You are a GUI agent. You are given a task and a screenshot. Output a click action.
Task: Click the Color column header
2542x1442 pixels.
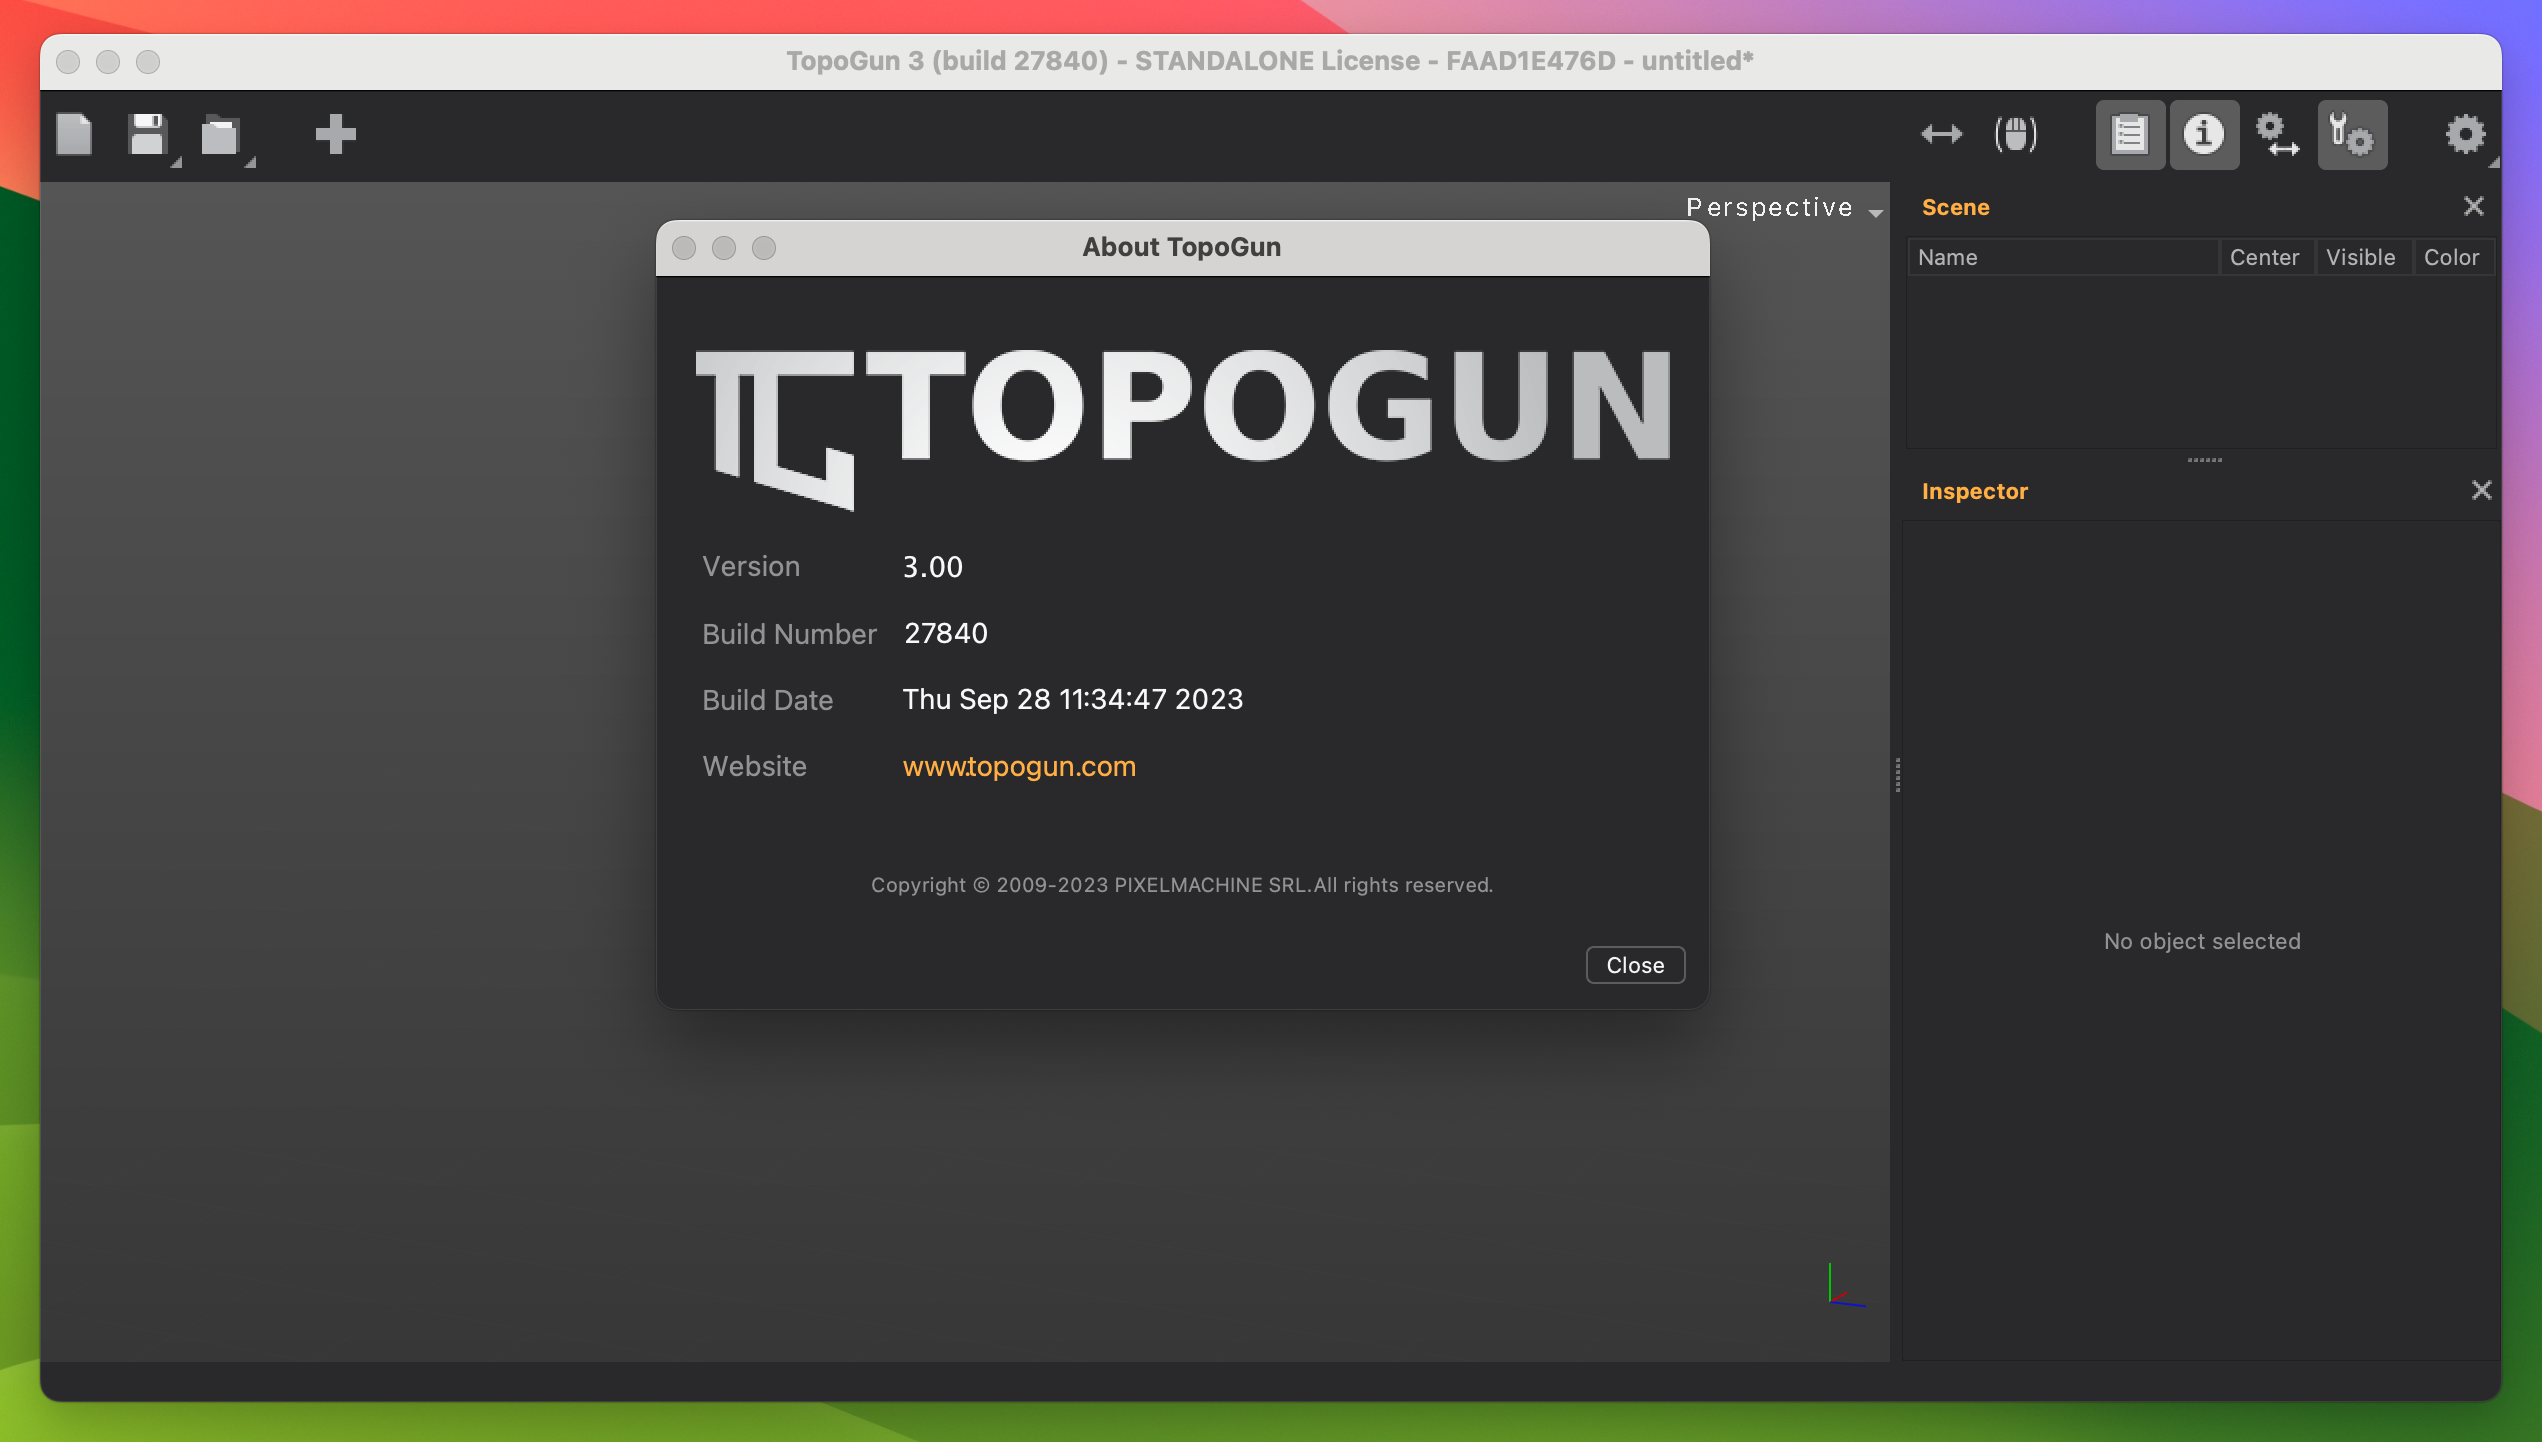pos(2454,257)
